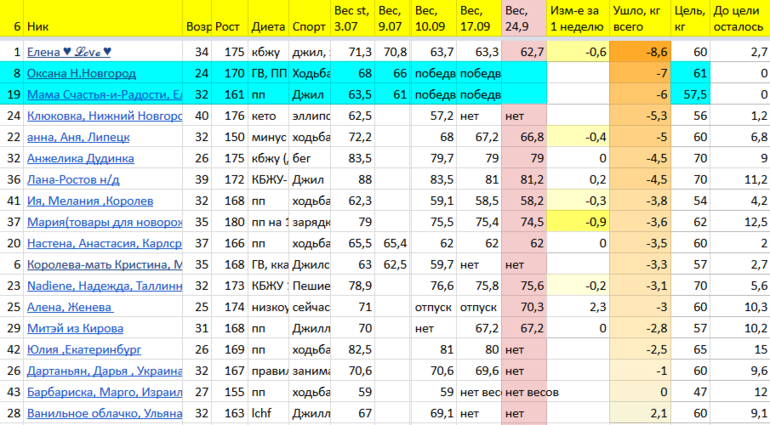Screen dimensions: 770x425
Task: Click the Ушло, кг всего header
Action: pyautogui.click(x=635, y=16)
